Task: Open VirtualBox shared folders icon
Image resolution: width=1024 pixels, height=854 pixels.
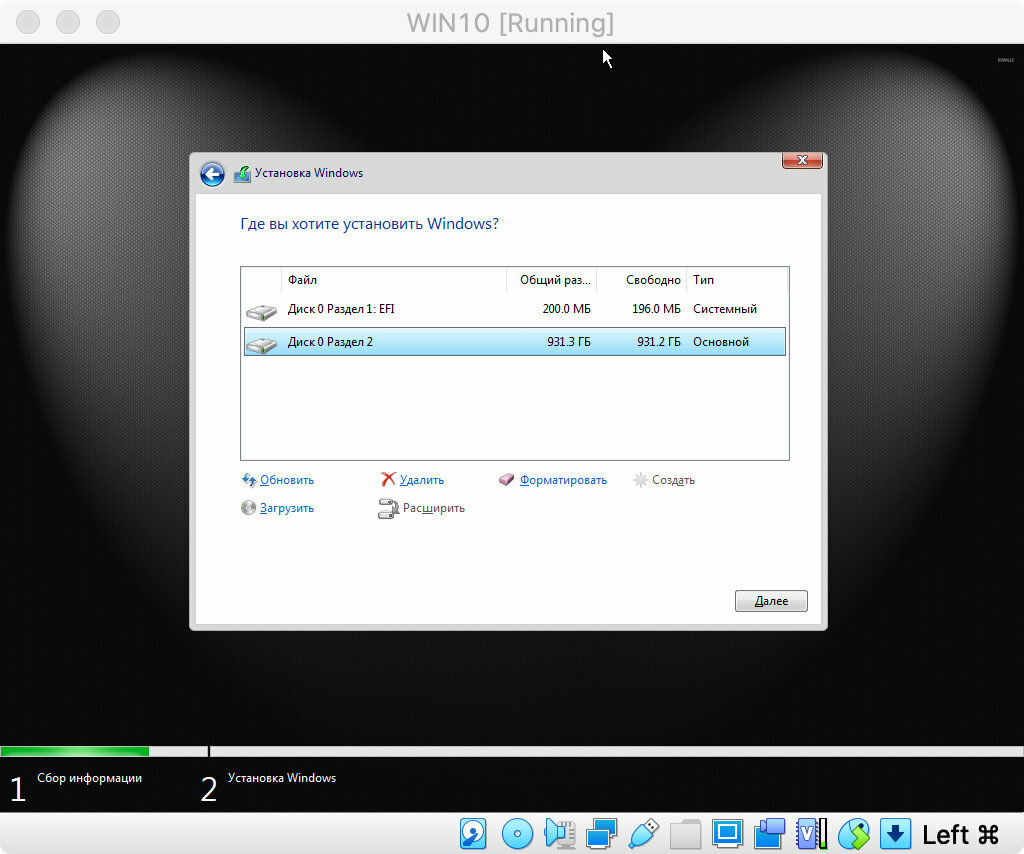Action: tap(685, 834)
